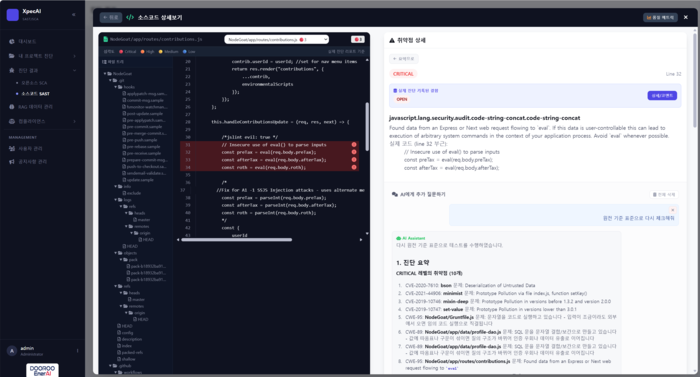Close the source code detail dialog
This screenshot has height=377, width=700.
tap(686, 17)
